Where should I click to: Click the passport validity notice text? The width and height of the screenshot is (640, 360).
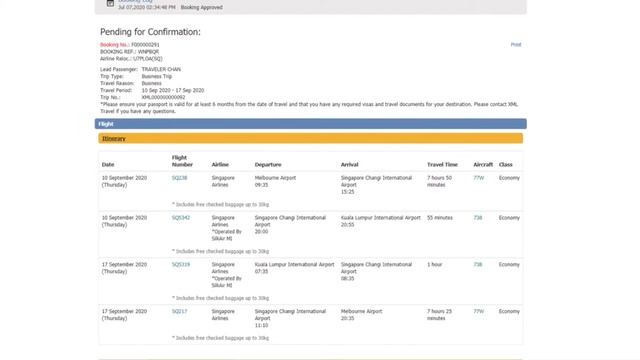[309, 108]
